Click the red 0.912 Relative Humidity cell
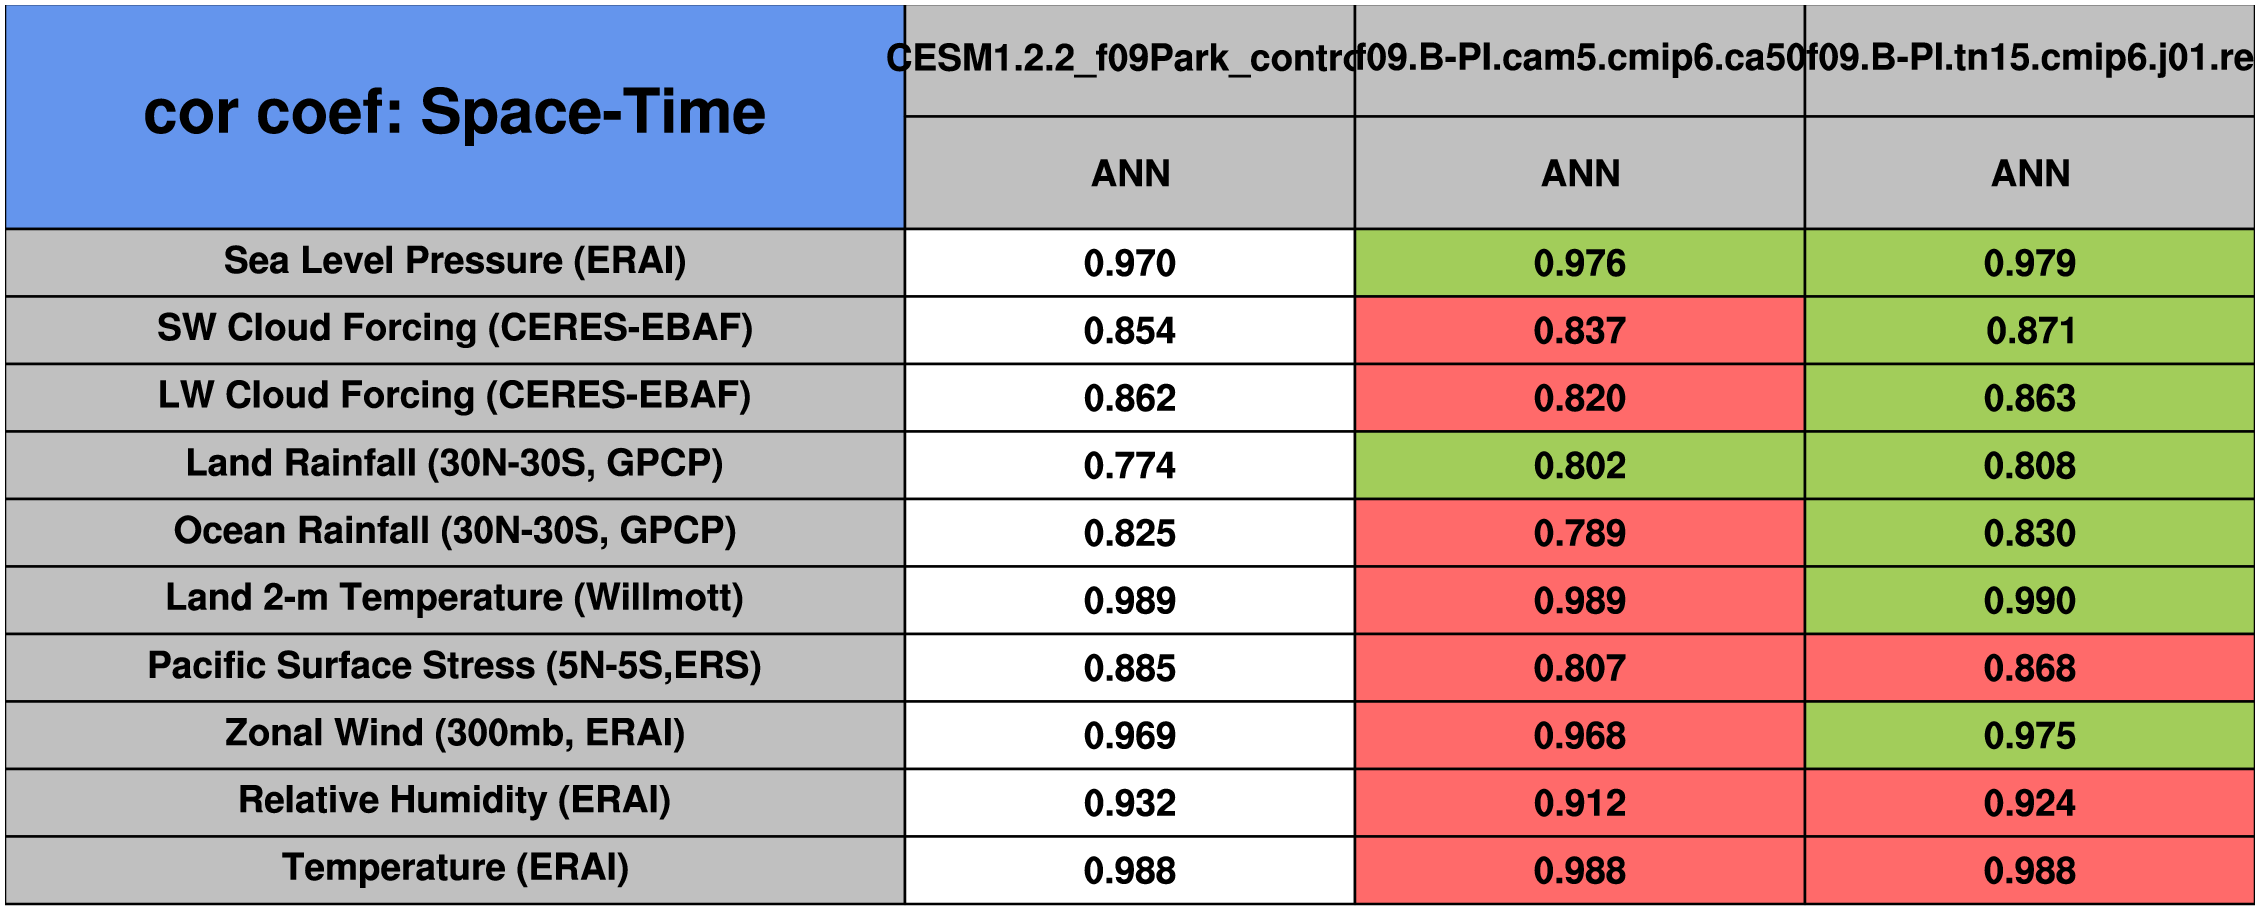The image size is (2260, 911). [1579, 803]
